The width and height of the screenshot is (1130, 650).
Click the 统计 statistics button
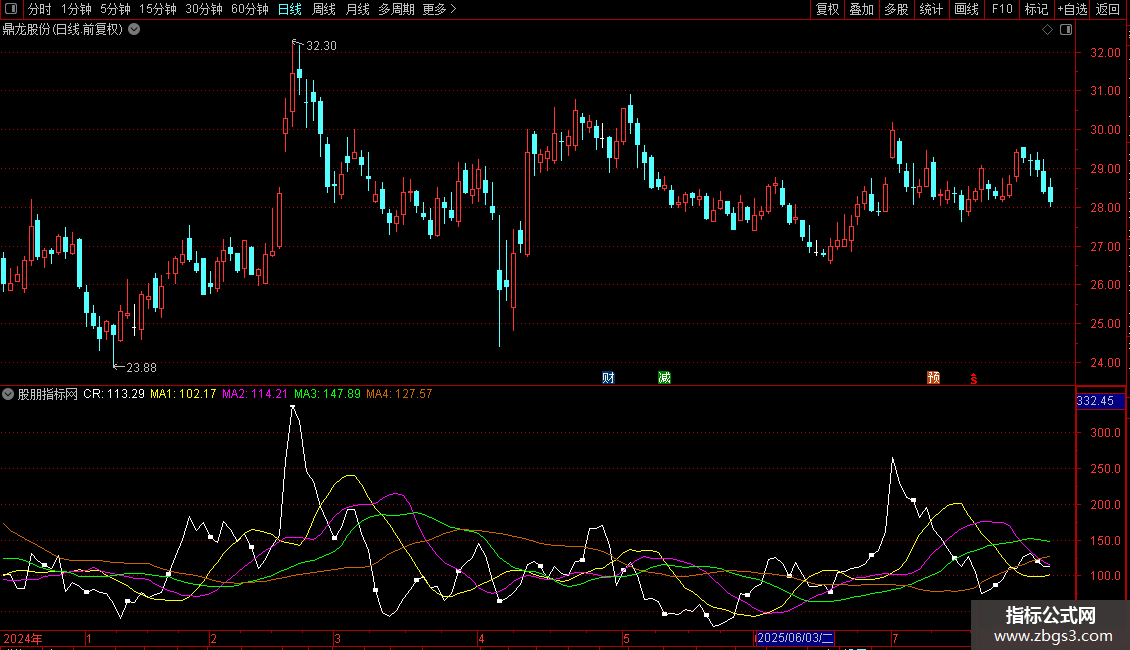tap(931, 9)
